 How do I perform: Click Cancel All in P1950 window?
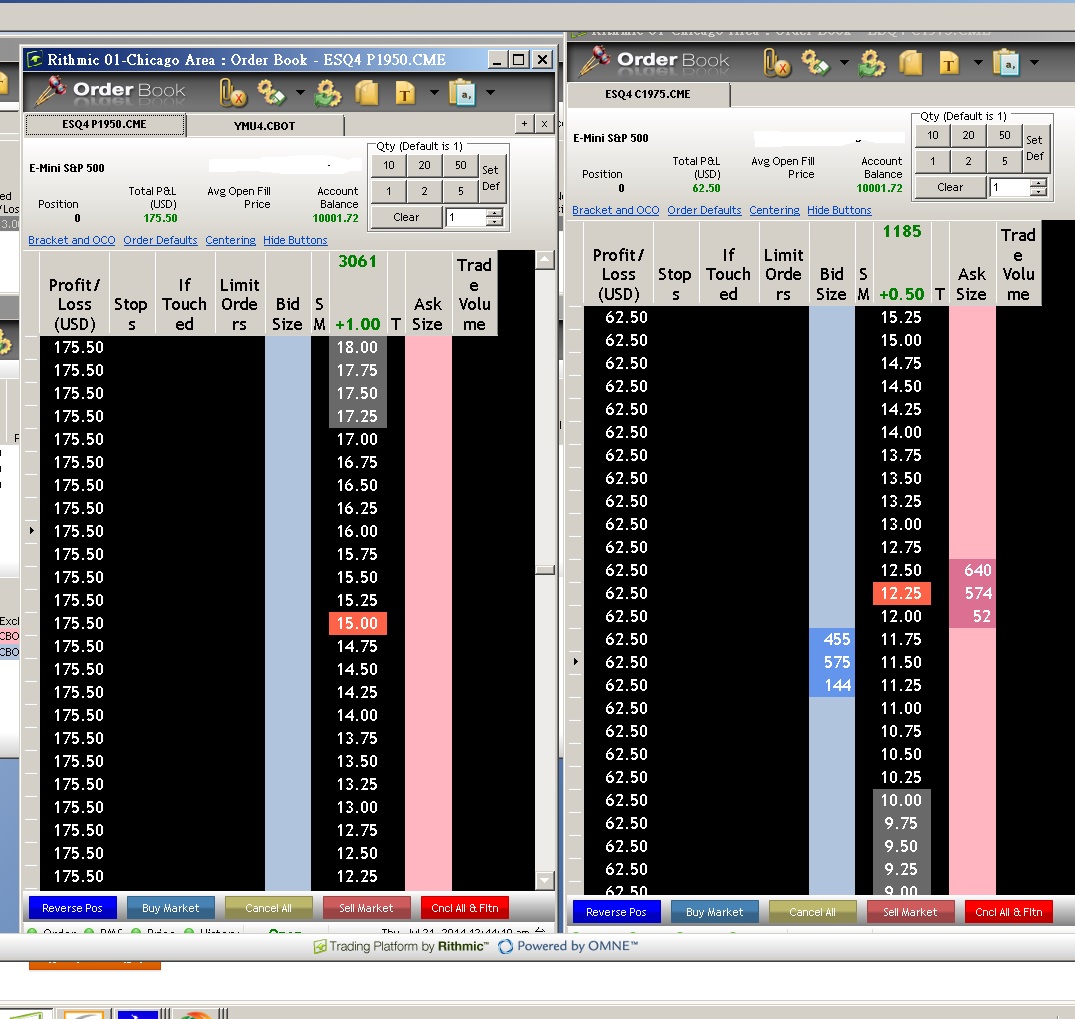pyautogui.click(x=269, y=908)
